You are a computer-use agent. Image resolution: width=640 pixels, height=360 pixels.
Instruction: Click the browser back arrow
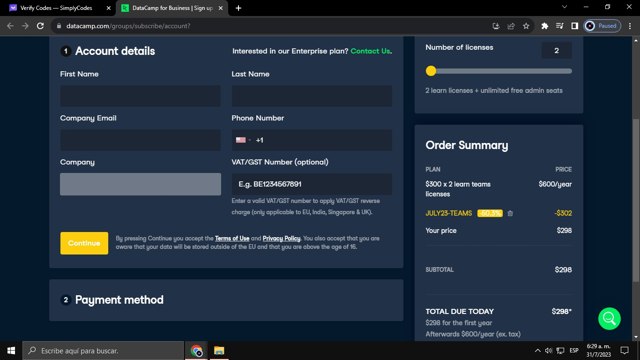(x=10, y=26)
